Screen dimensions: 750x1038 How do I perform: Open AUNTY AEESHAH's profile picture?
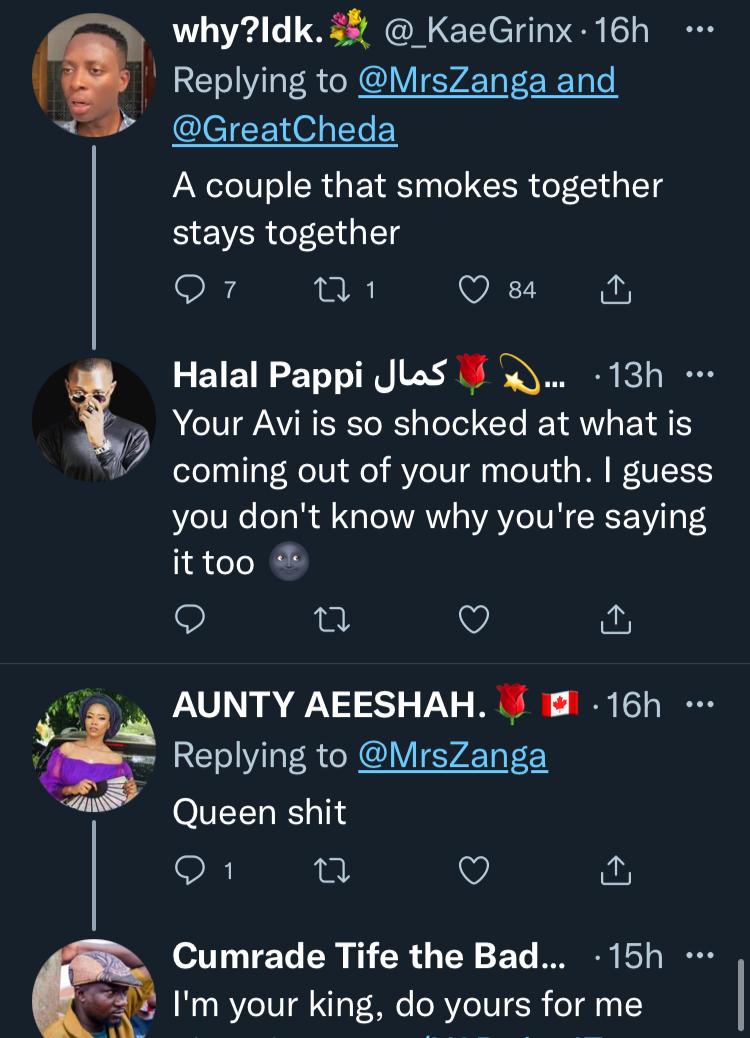coord(94,750)
